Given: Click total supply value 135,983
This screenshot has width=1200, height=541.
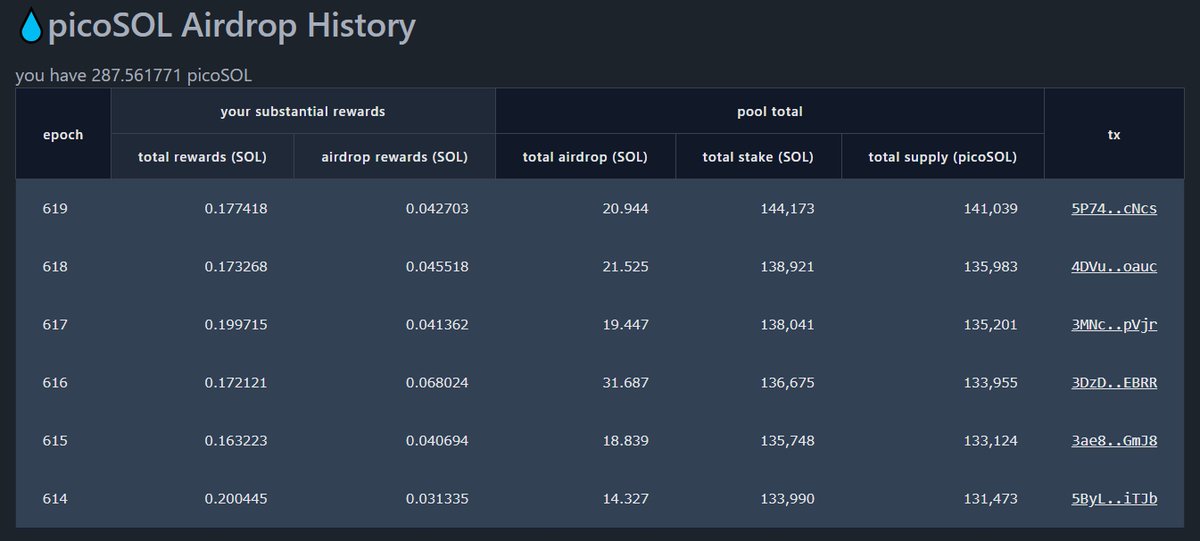Looking at the screenshot, I should pos(990,267).
